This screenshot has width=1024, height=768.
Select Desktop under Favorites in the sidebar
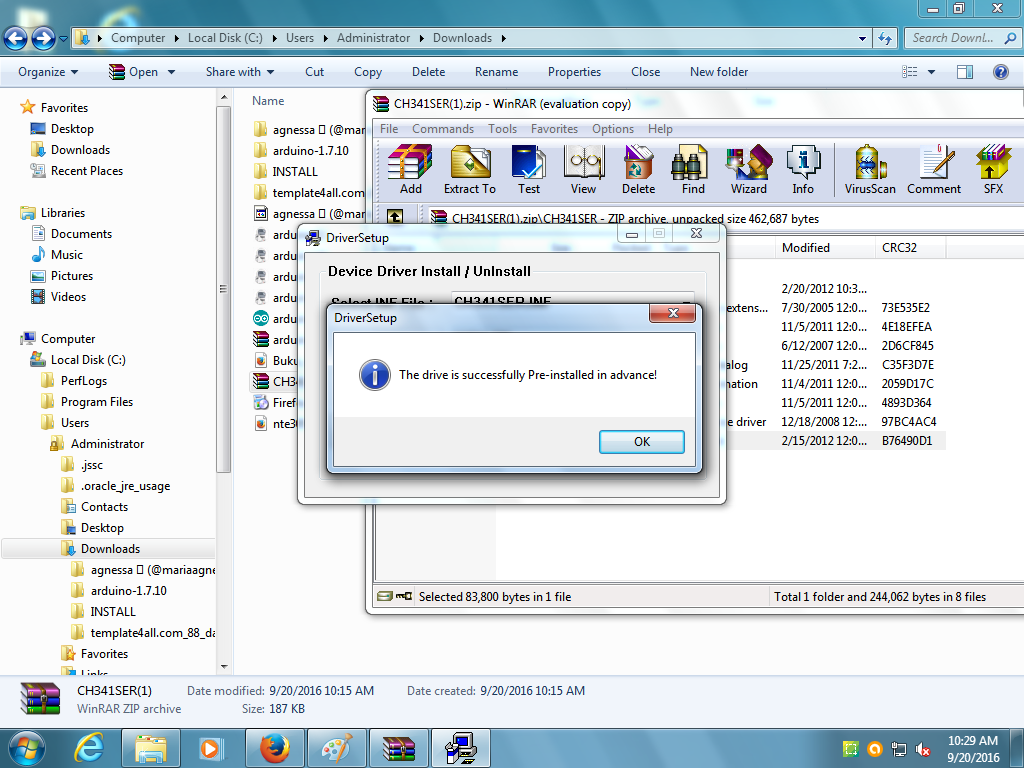tap(72, 129)
